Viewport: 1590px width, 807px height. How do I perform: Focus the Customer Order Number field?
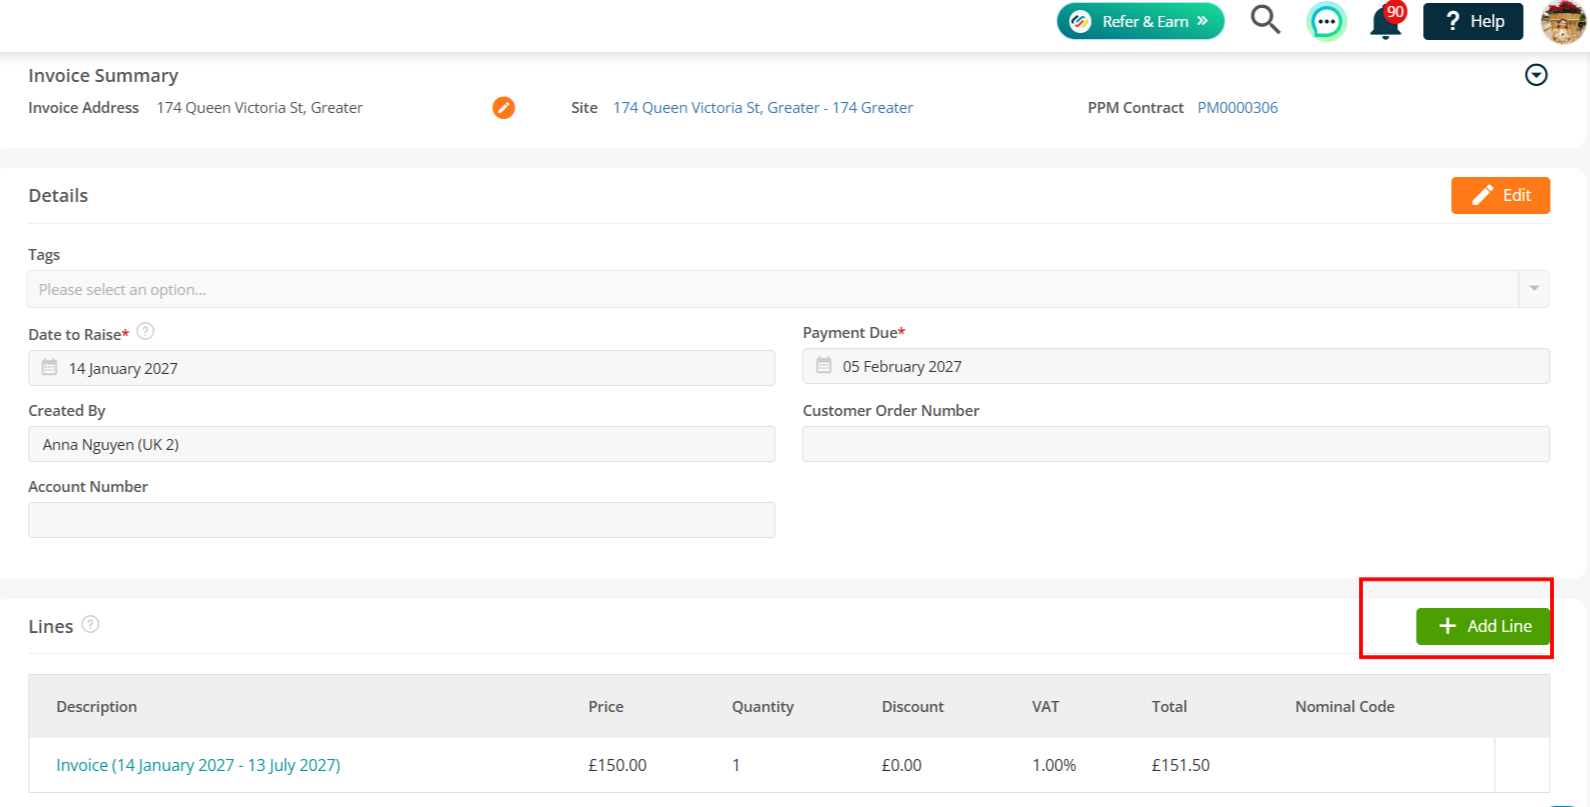[1176, 444]
